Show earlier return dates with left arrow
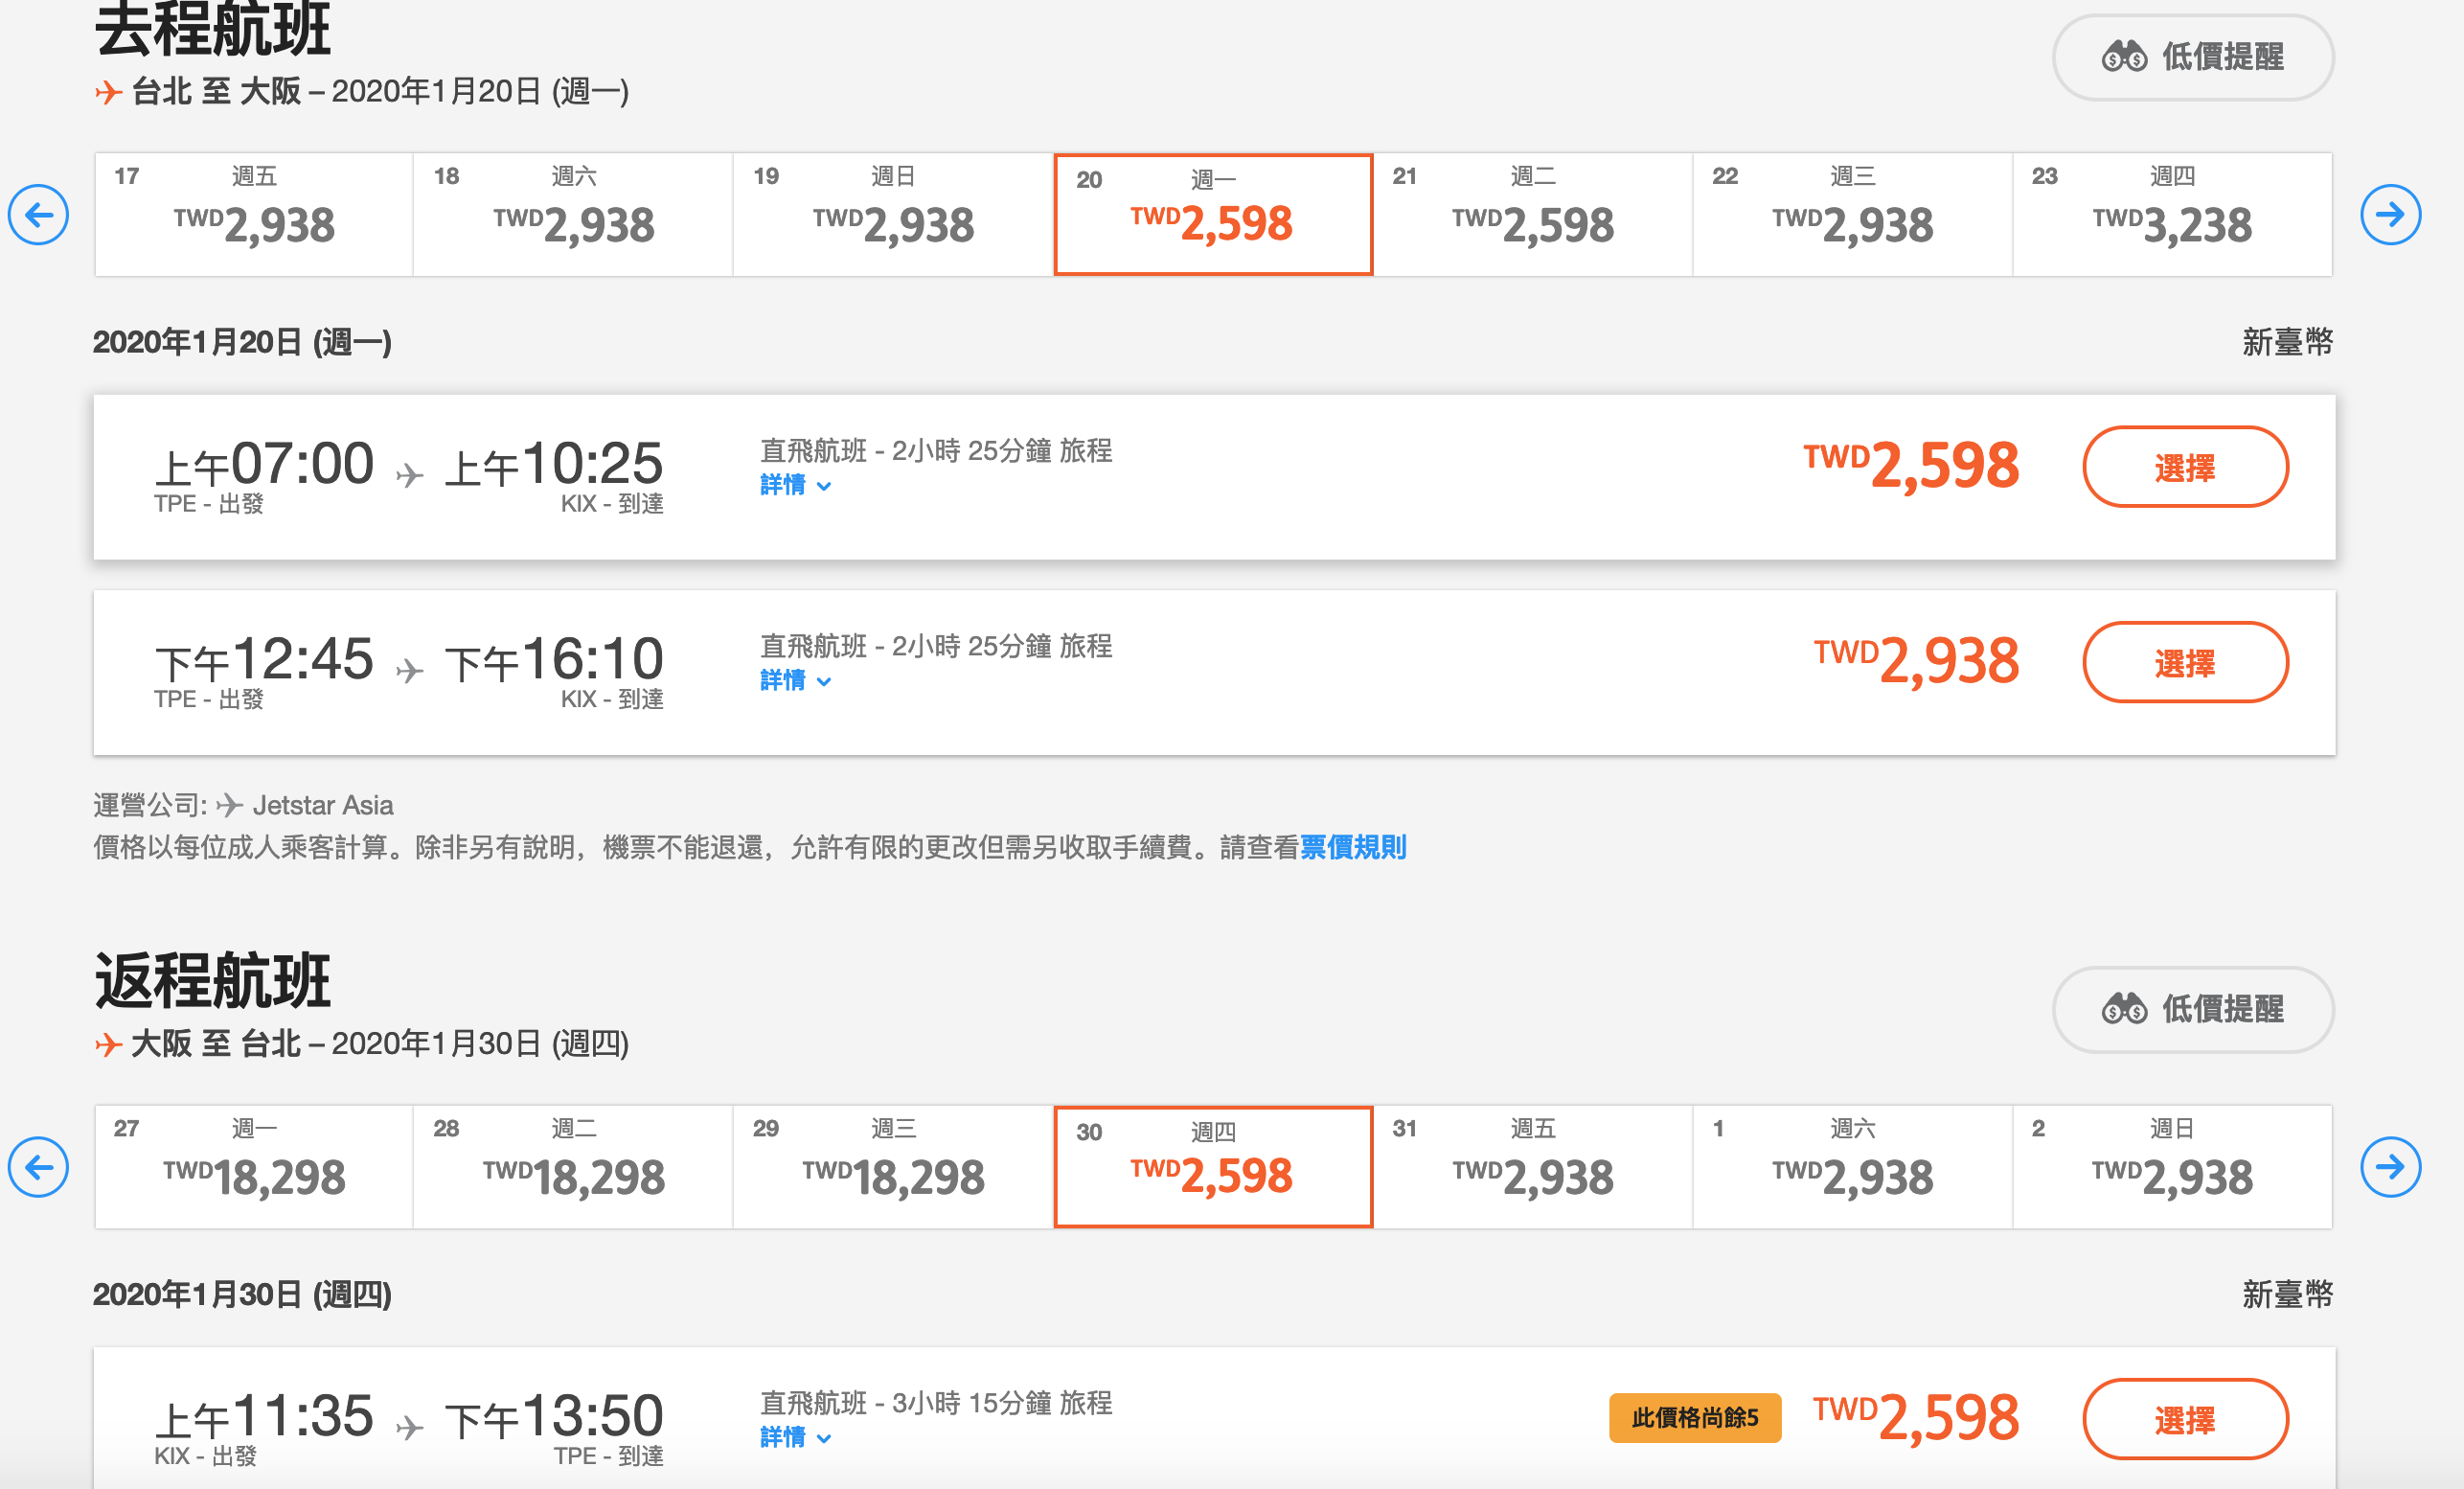The width and height of the screenshot is (2464, 1489). tap(38, 1166)
